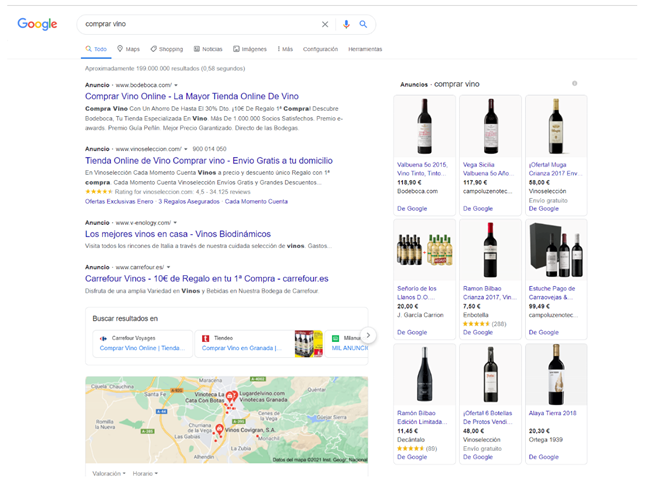Open the Imágenes tab
Image resolution: width=648 pixels, height=481 pixels.
click(x=250, y=48)
